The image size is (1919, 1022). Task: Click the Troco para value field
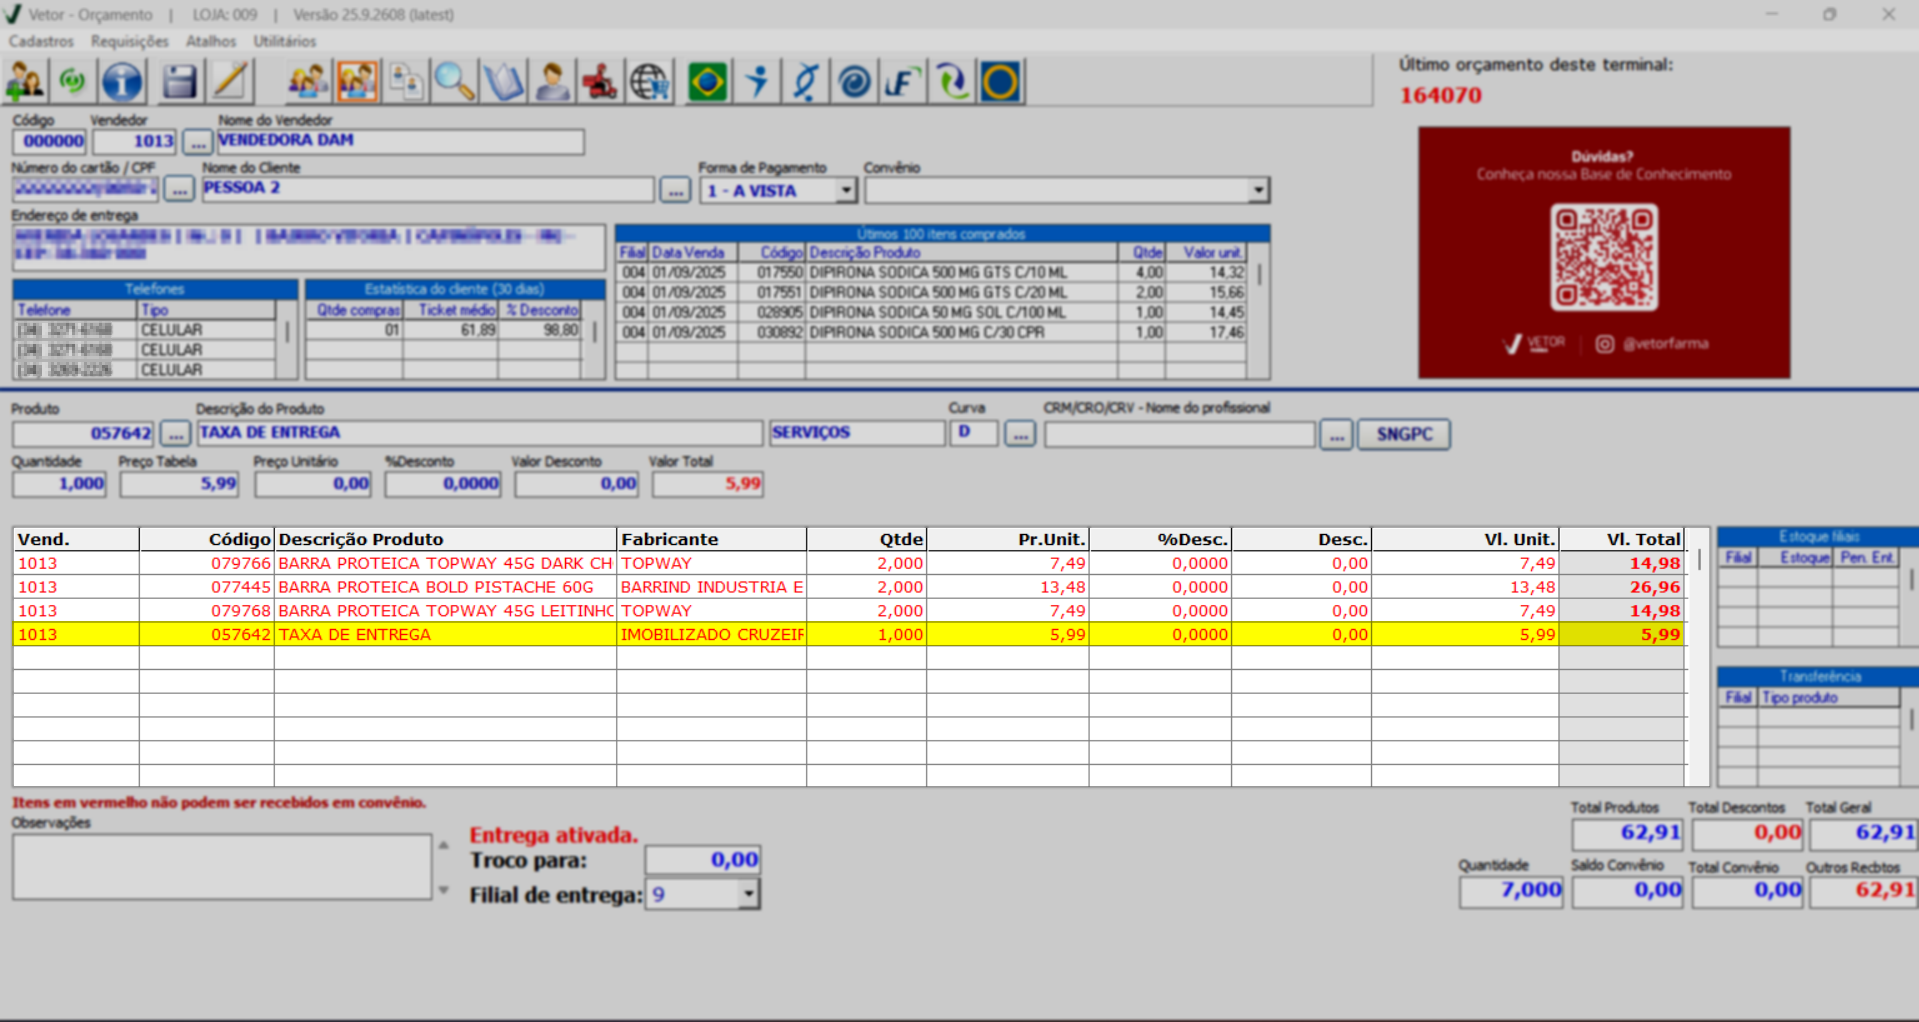click(x=702, y=860)
